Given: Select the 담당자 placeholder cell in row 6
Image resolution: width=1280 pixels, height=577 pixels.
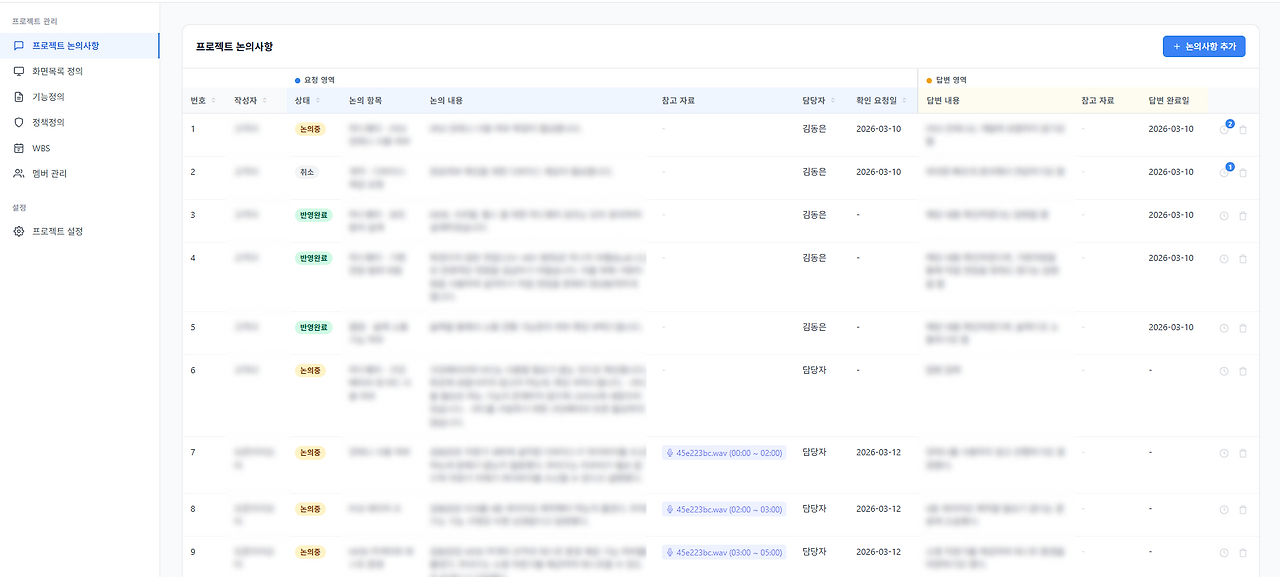Looking at the screenshot, I should tap(814, 370).
